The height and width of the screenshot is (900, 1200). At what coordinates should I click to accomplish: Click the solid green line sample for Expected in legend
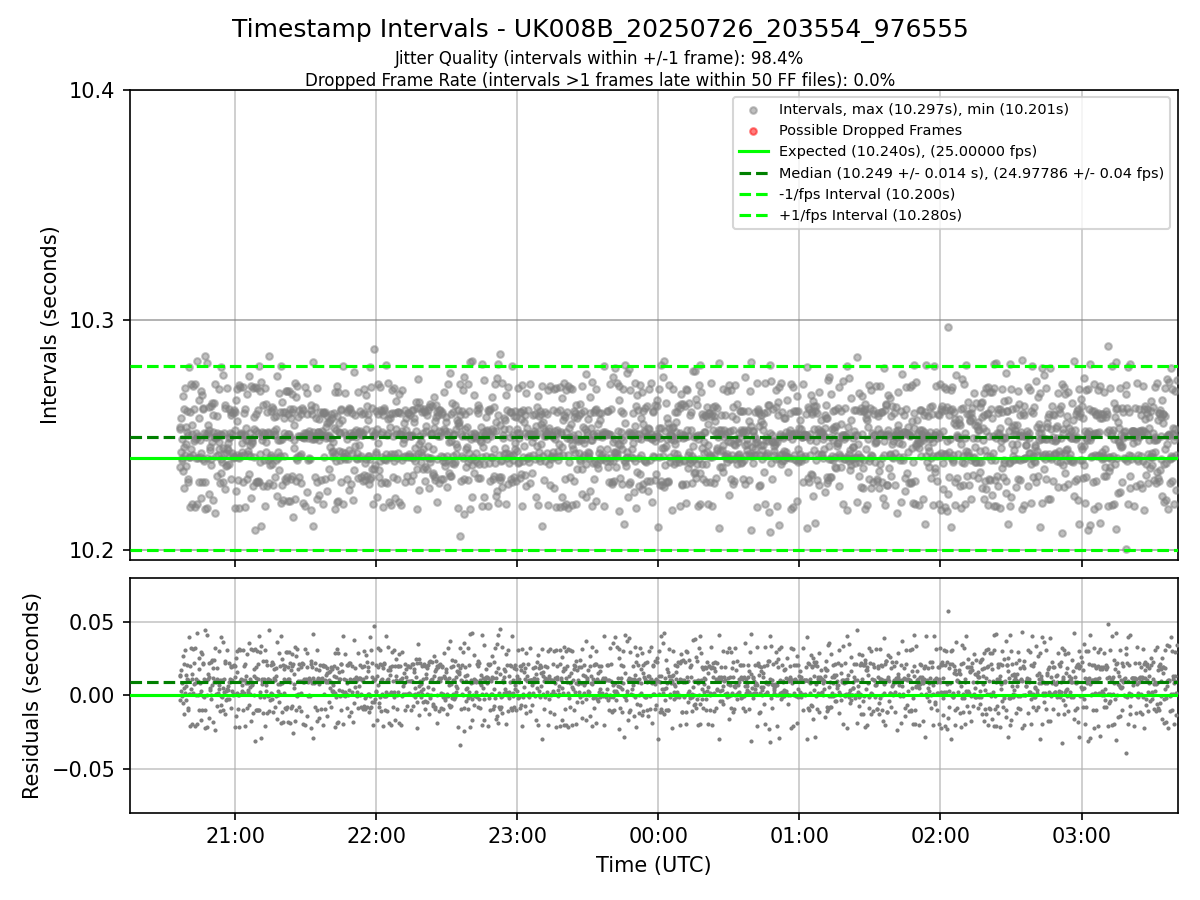(x=754, y=152)
